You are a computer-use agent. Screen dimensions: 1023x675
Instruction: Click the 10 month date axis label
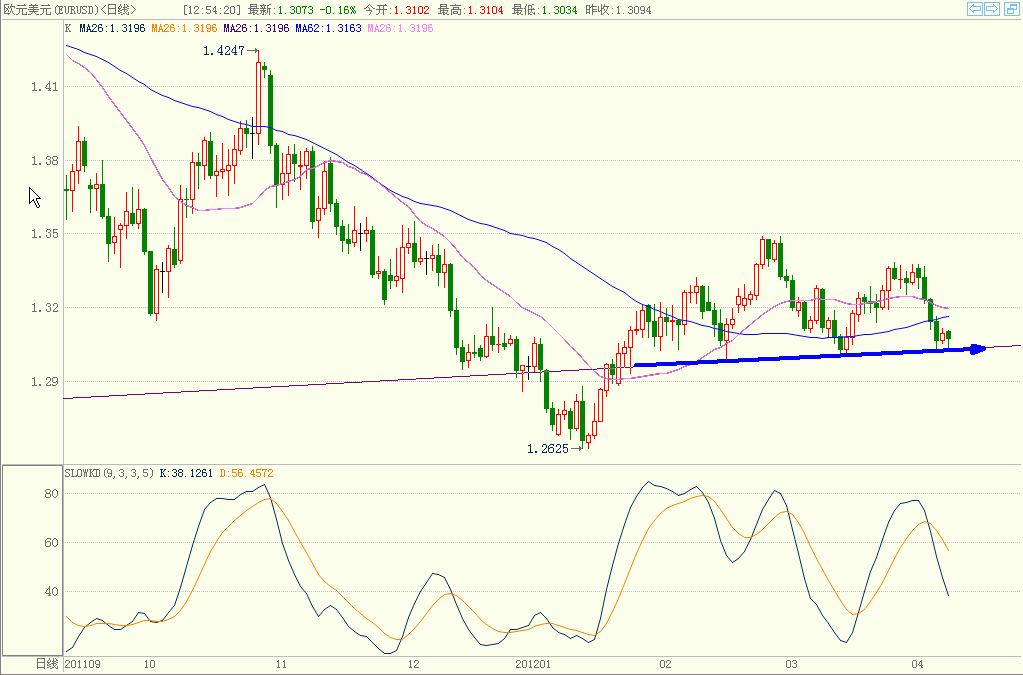tap(149, 665)
